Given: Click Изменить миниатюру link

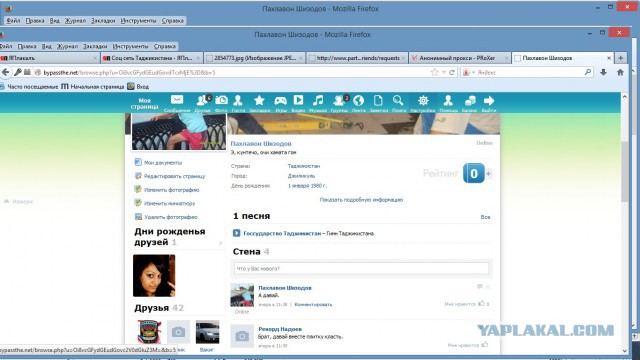Looking at the screenshot, I should click(x=169, y=203).
